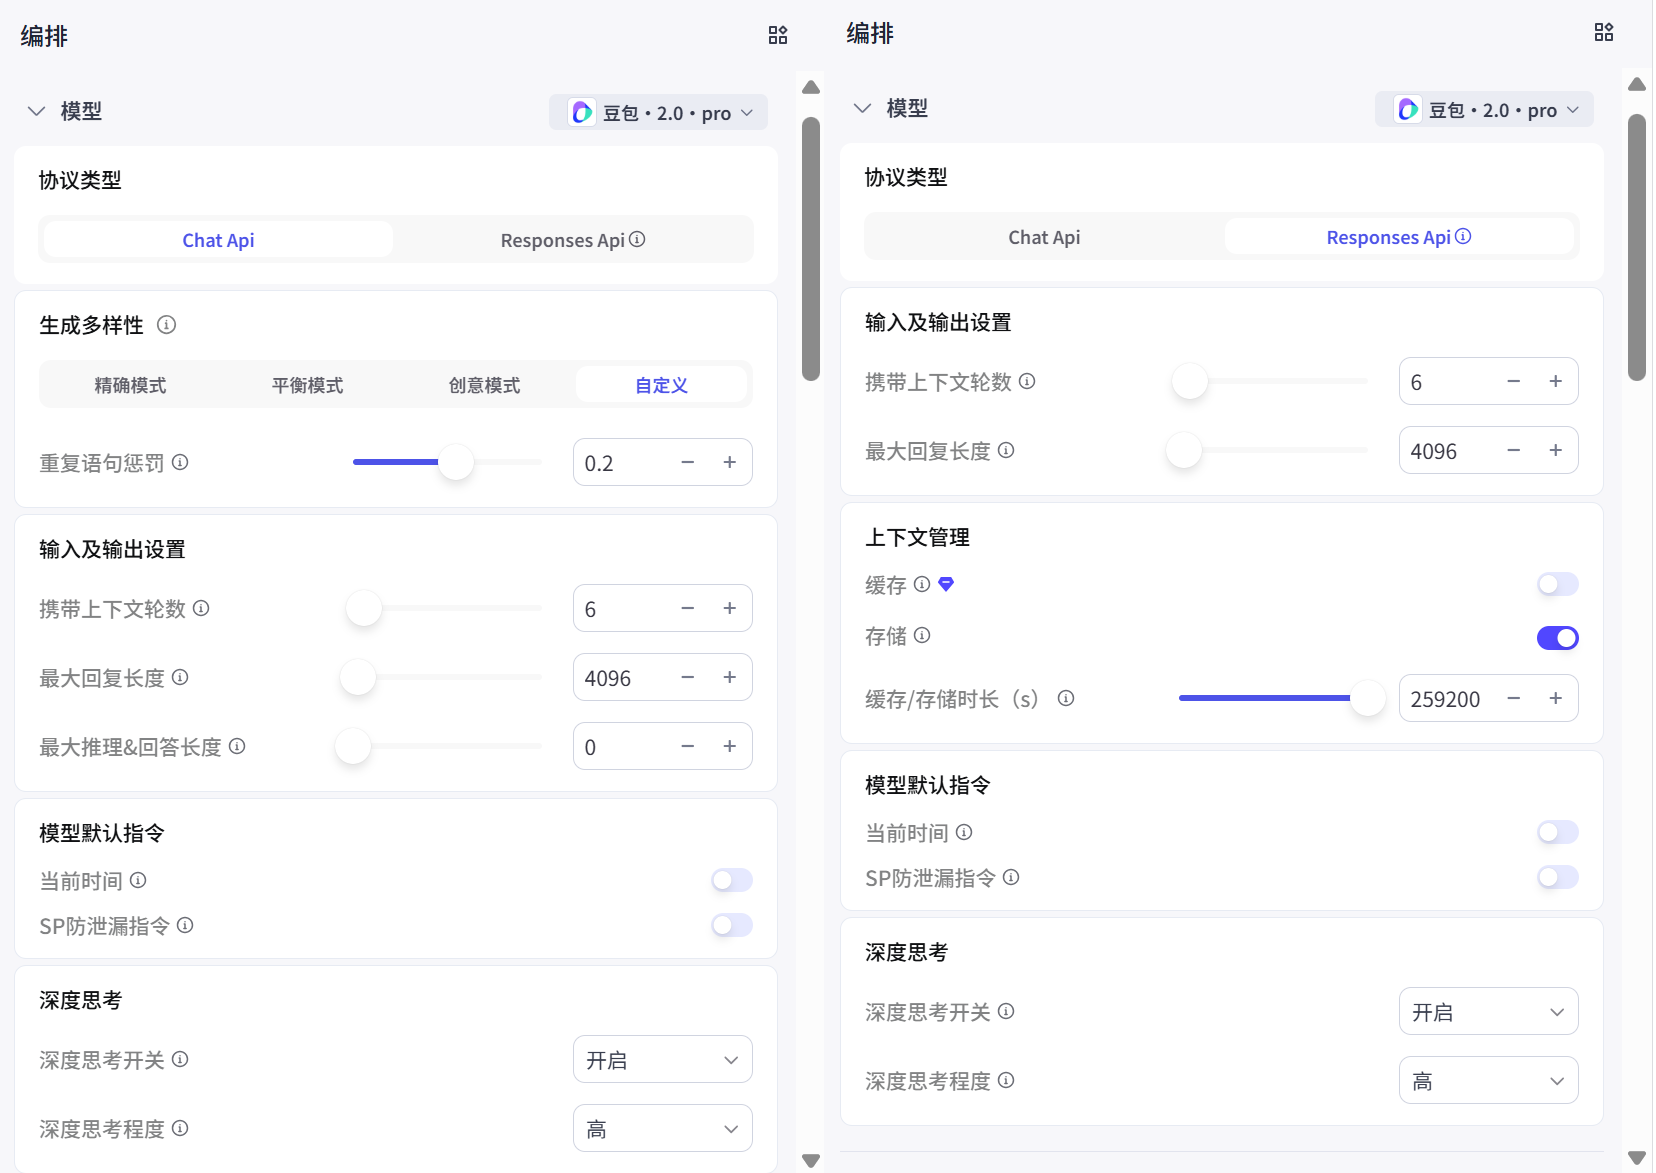
Task: Click left 携带上下文轮数 slider handle
Action: pyautogui.click(x=364, y=608)
